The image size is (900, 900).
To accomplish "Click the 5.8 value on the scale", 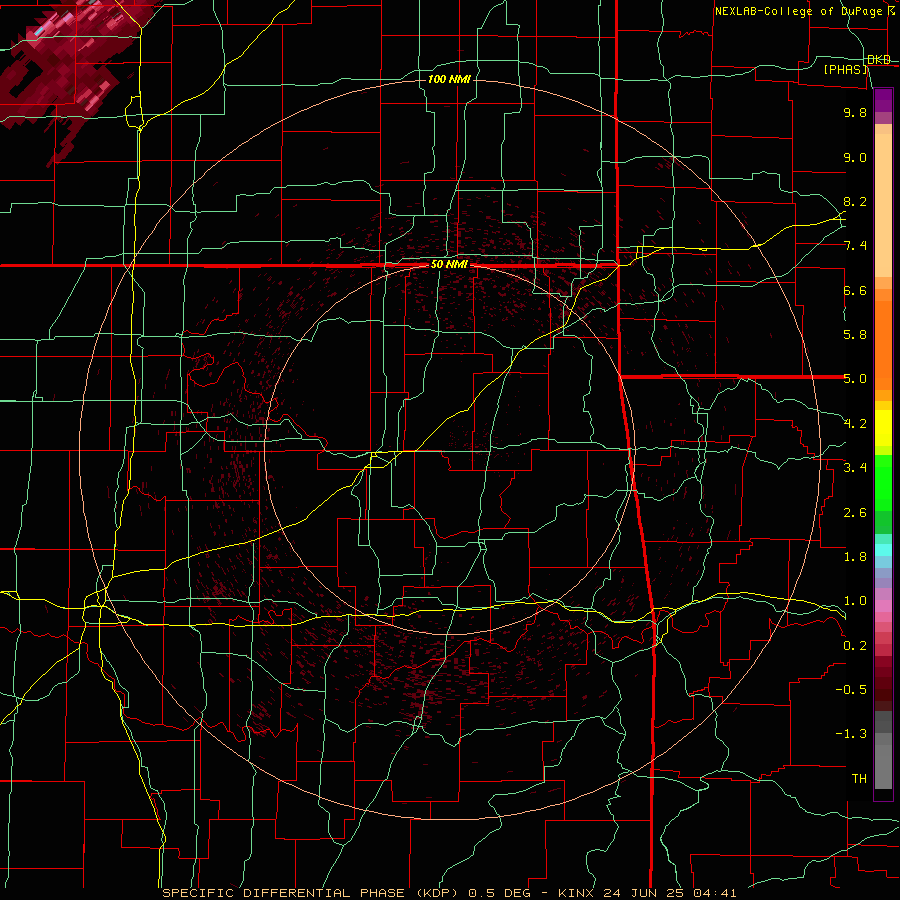I will (855, 335).
